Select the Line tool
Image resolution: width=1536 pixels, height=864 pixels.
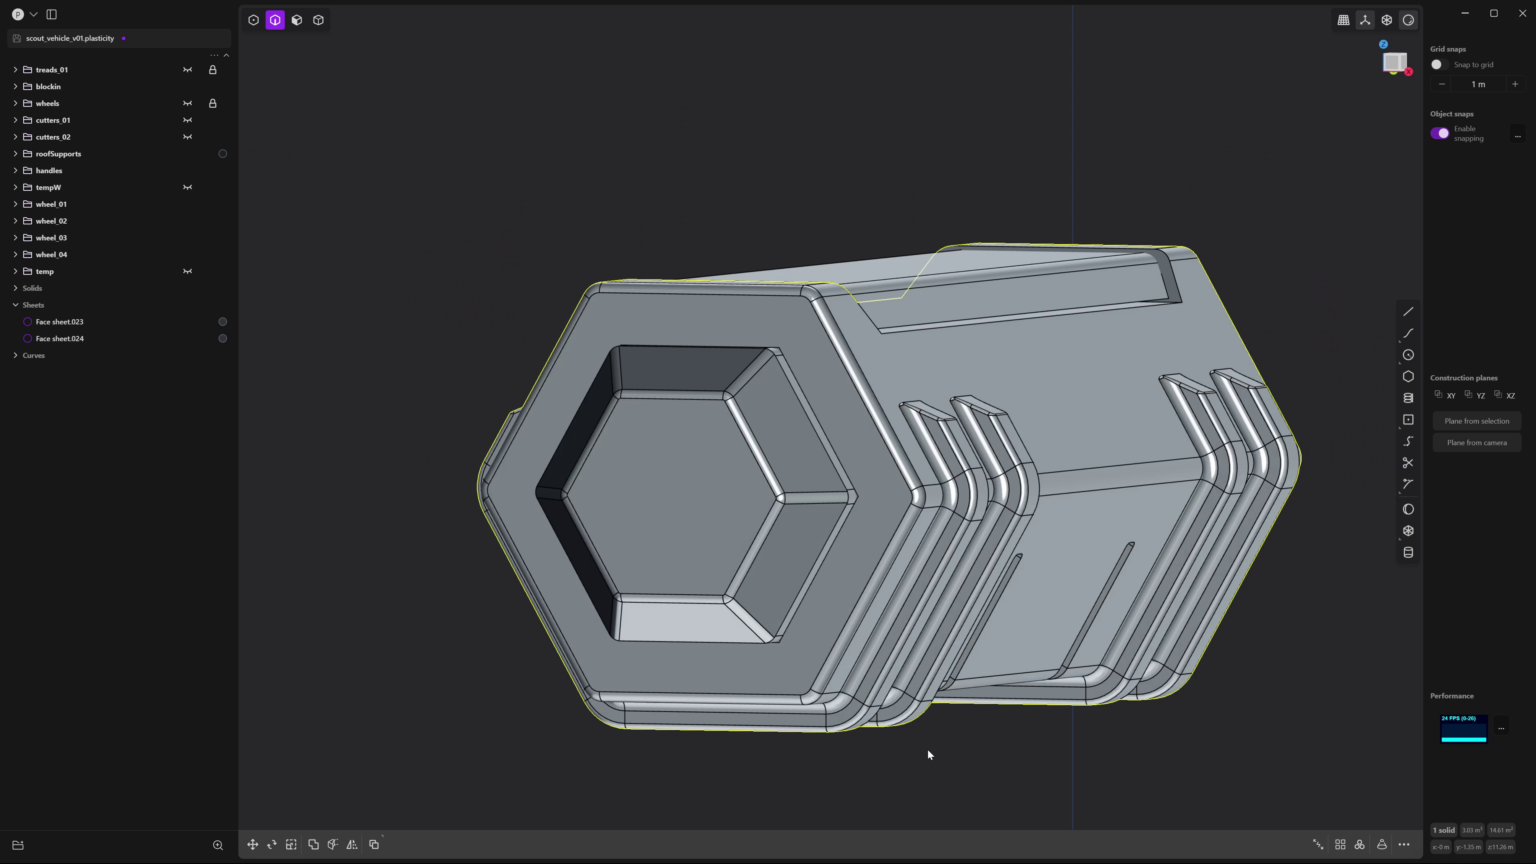pos(1408,312)
